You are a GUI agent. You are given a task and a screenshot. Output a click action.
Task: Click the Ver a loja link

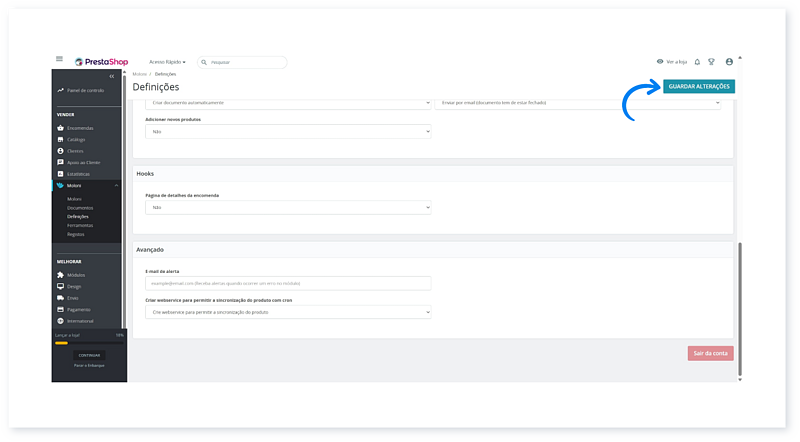674,62
